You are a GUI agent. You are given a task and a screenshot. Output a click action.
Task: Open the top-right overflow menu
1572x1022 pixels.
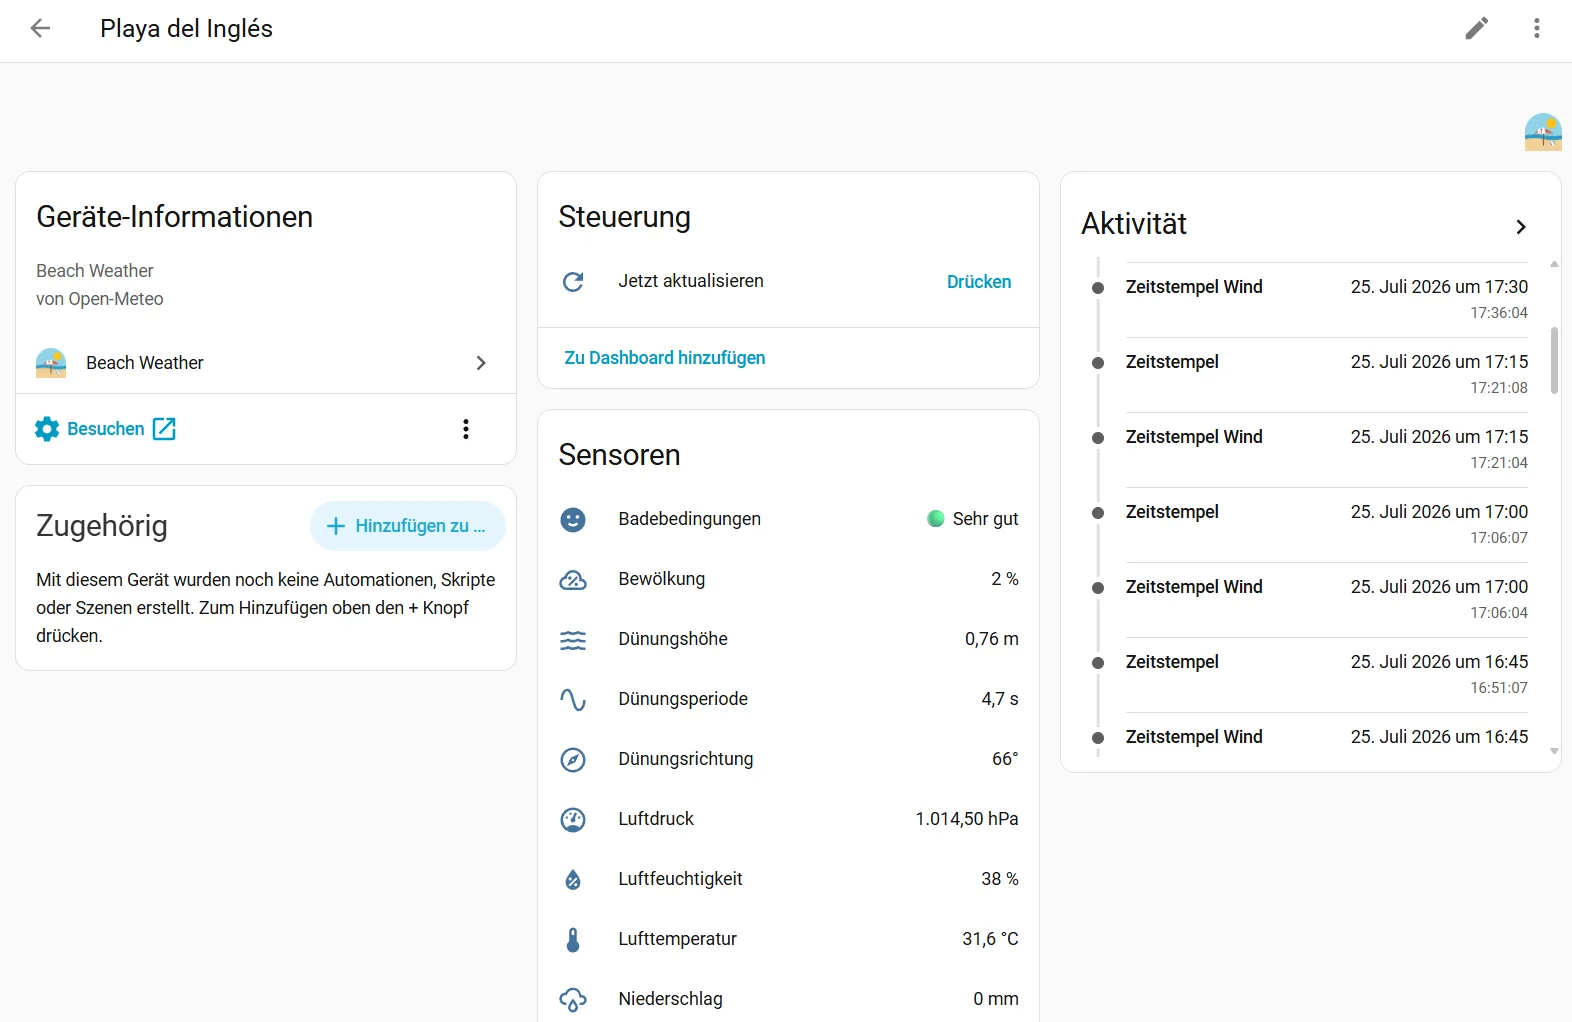(x=1537, y=28)
